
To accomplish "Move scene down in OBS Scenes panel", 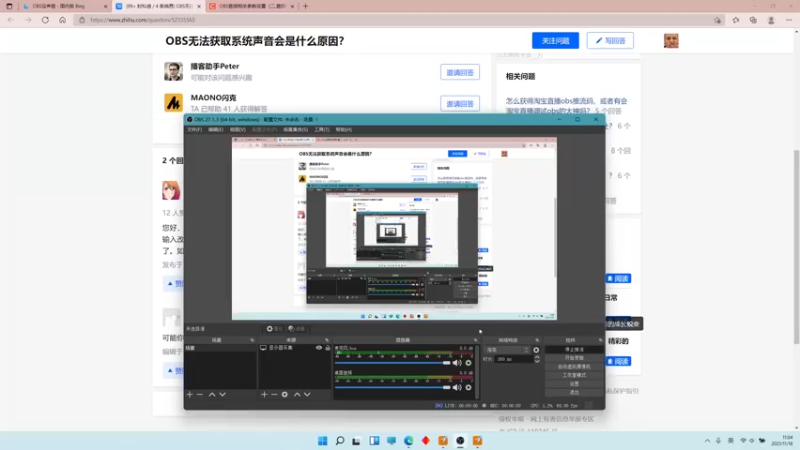I will tap(222, 394).
